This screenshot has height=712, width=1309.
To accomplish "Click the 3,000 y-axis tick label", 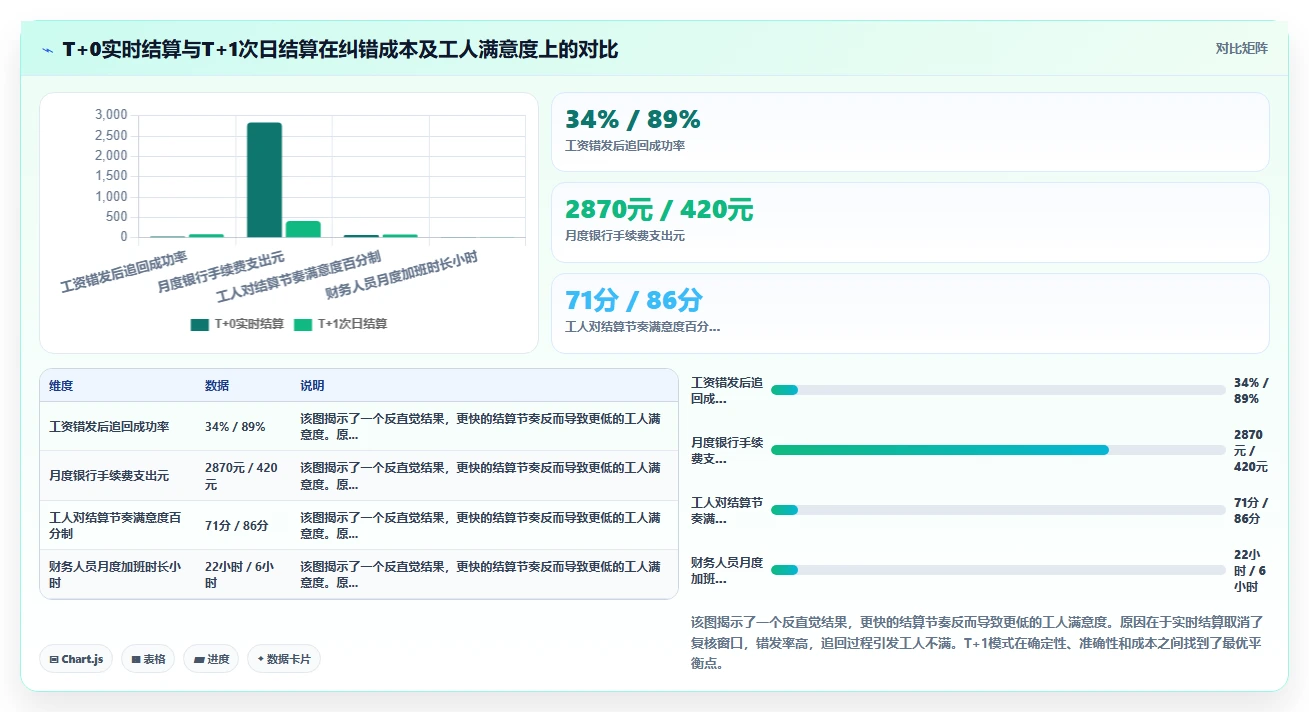I will tap(111, 115).
